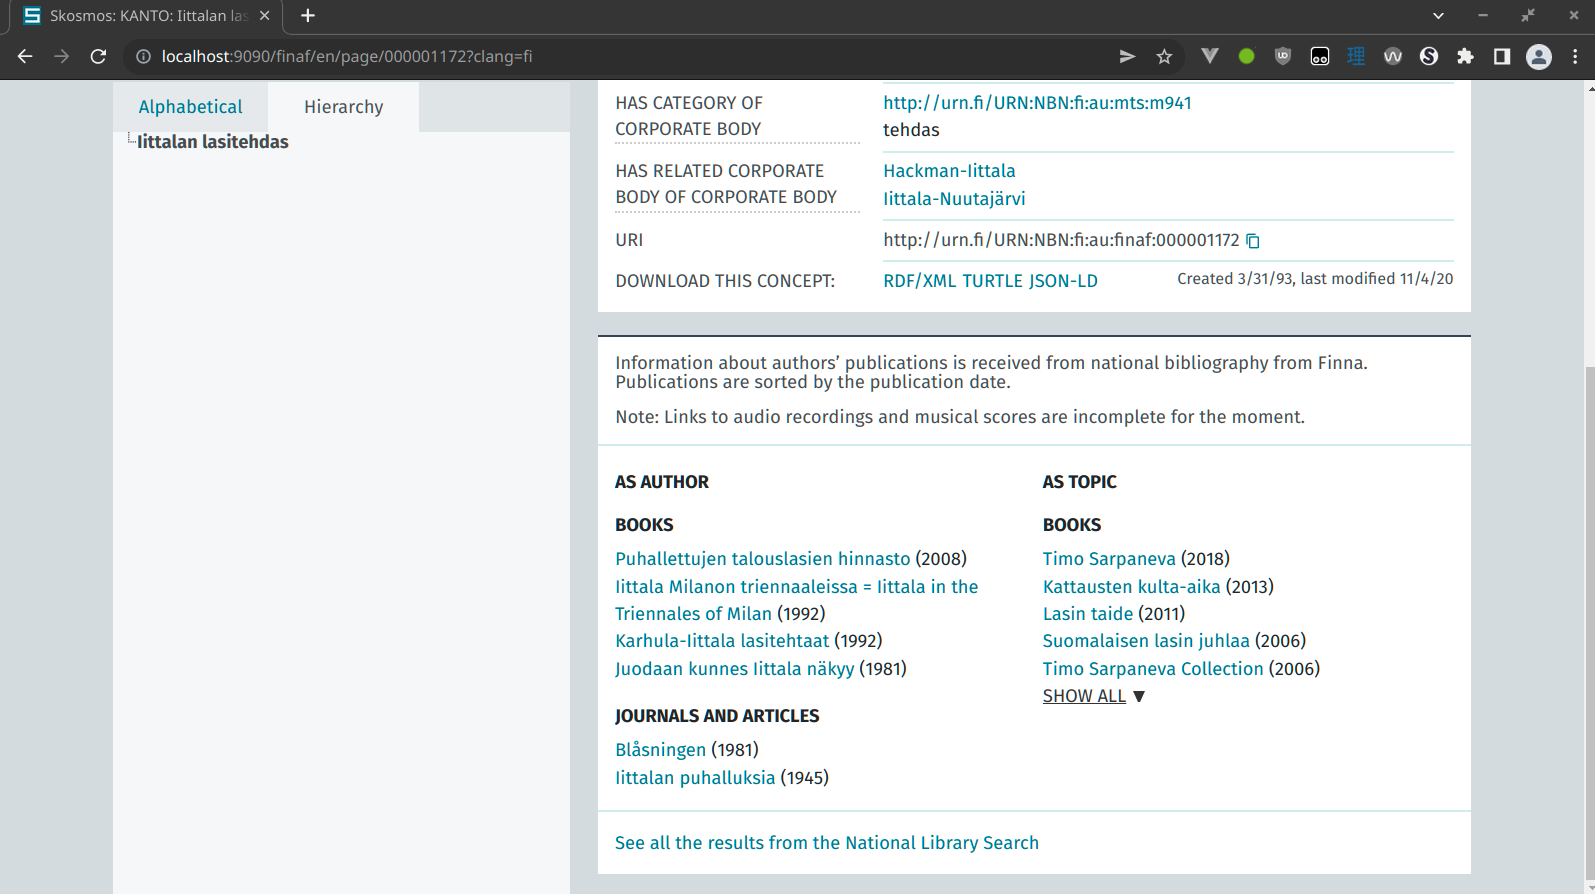
Task: Open the W circle extension icon
Action: (x=1393, y=56)
